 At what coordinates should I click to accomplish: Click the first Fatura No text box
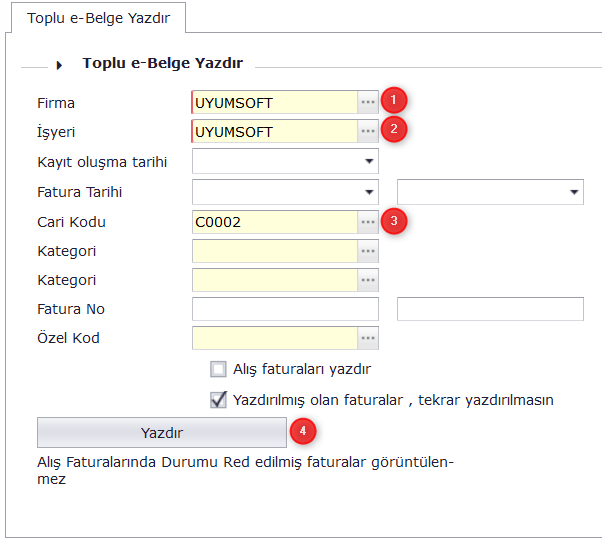coord(285,309)
